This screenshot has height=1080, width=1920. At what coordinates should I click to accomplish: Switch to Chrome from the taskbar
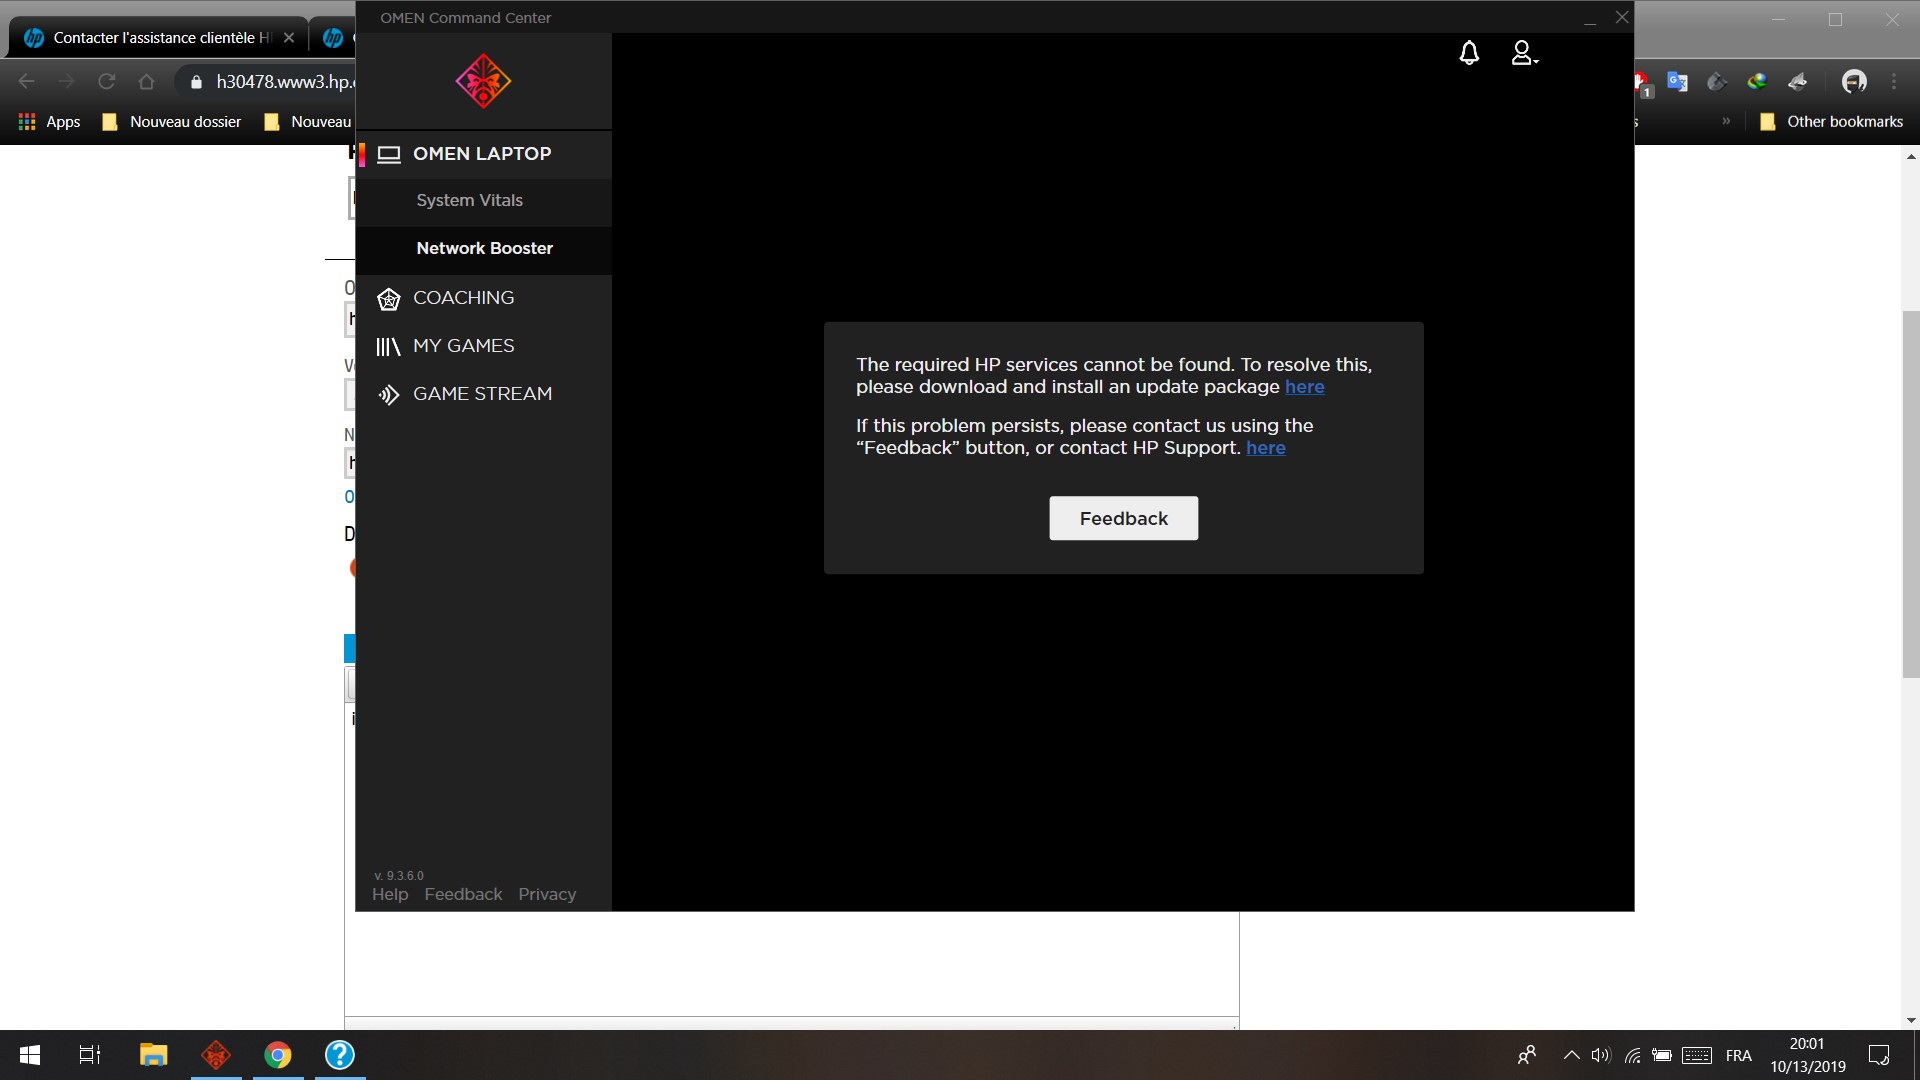pyautogui.click(x=278, y=1055)
